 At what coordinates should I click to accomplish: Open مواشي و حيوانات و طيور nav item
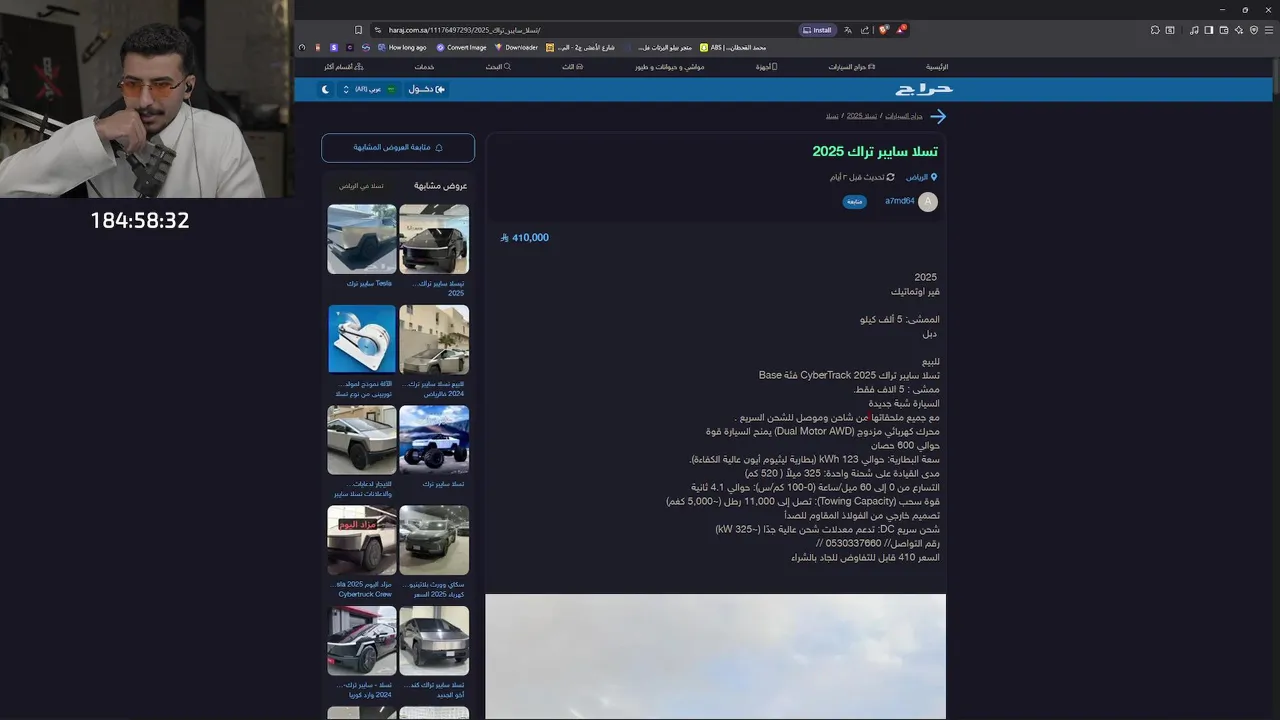(x=670, y=67)
